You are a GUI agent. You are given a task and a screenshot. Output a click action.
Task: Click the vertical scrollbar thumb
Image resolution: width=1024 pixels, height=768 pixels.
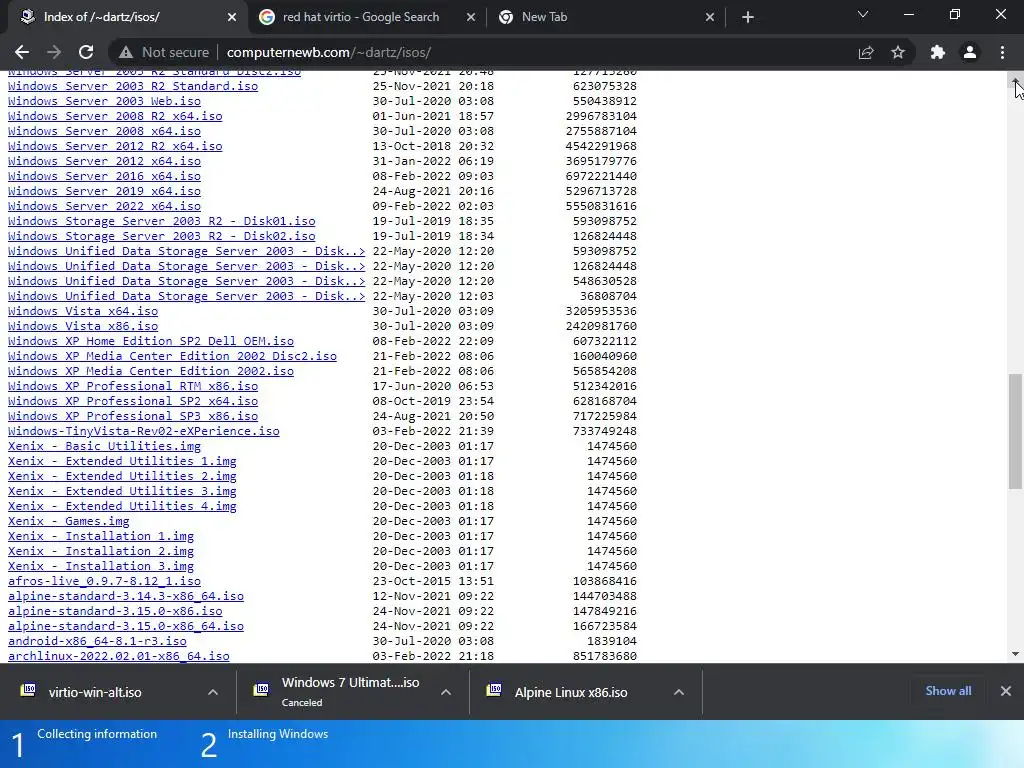tap(1016, 431)
